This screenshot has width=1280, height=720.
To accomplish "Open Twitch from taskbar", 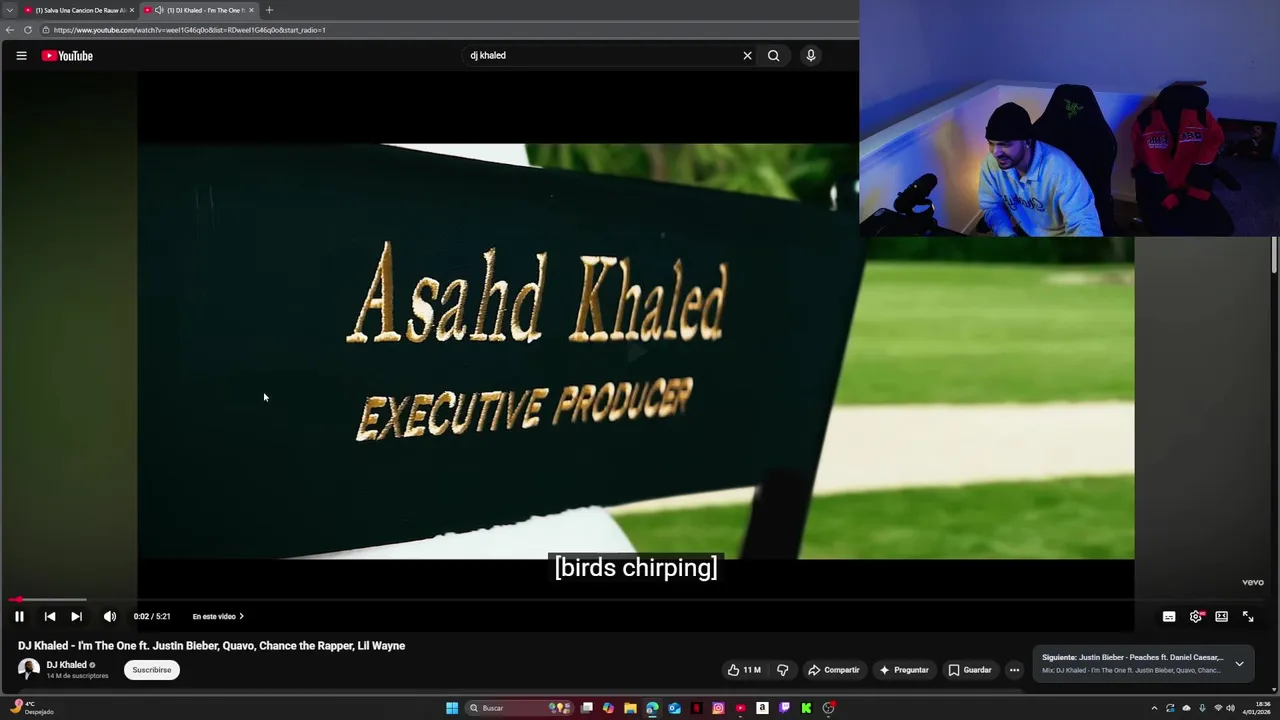I will [784, 708].
